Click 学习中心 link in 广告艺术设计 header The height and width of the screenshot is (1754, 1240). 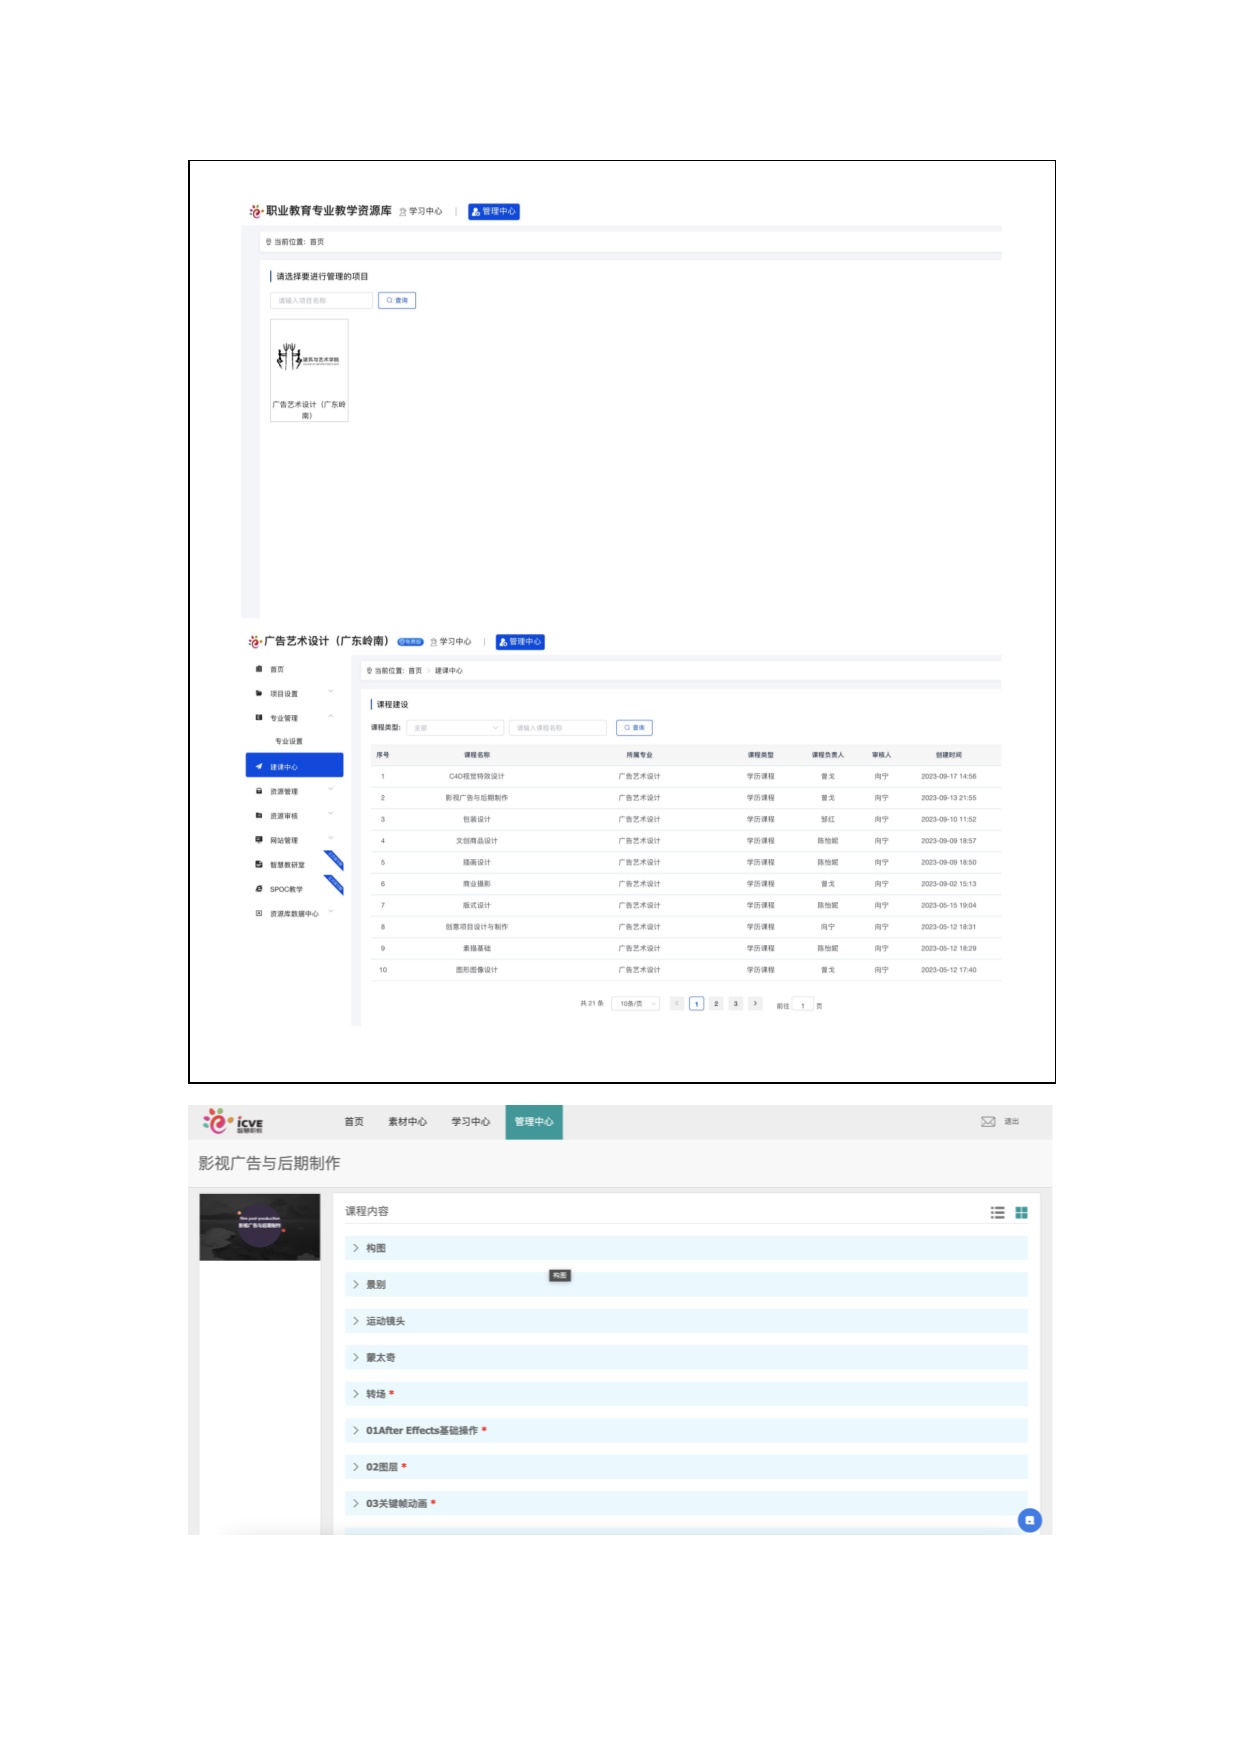click(x=451, y=642)
